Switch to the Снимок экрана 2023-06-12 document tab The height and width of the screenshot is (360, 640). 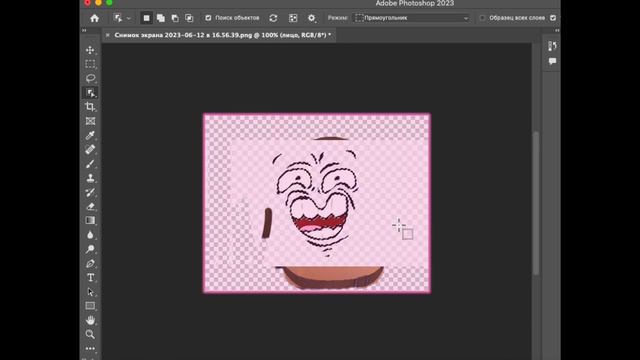[x=223, y=35]
